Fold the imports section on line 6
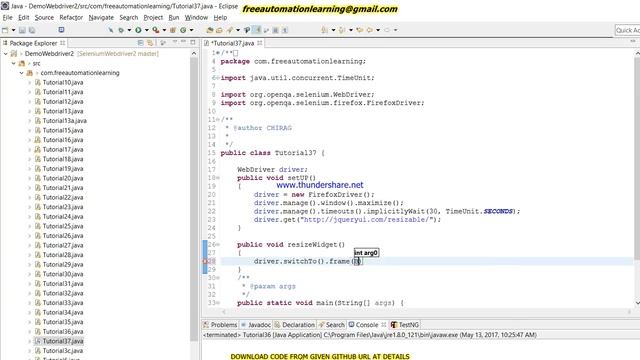Screen dimensions: 640x360 click(218, 78)
